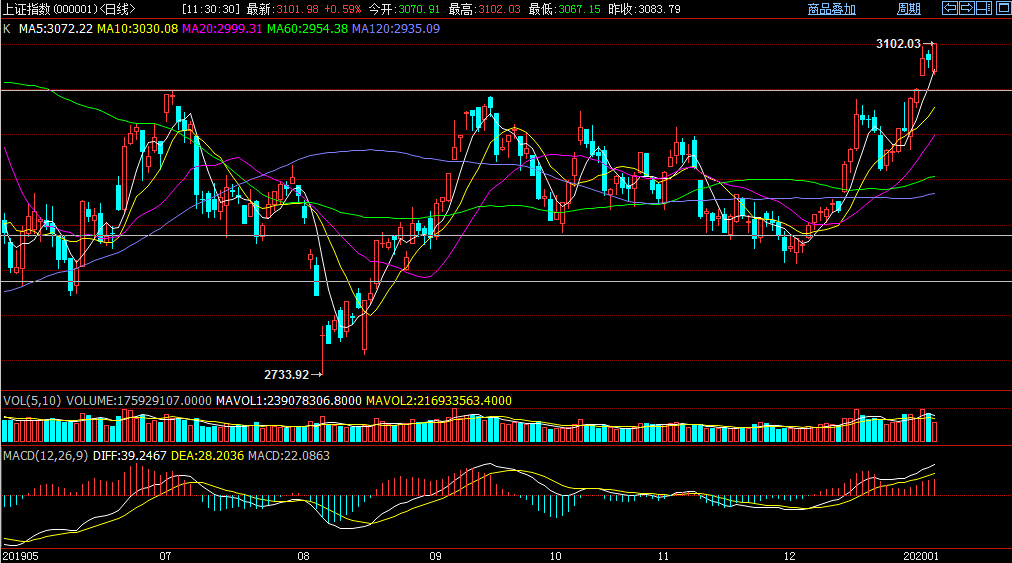Click the 202001 date axis label

coord(921,556)
